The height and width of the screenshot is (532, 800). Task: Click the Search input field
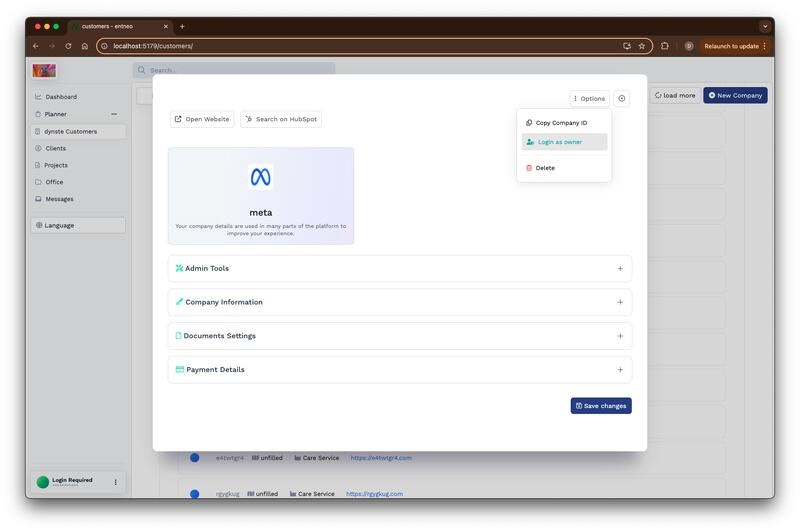[234, 70]
